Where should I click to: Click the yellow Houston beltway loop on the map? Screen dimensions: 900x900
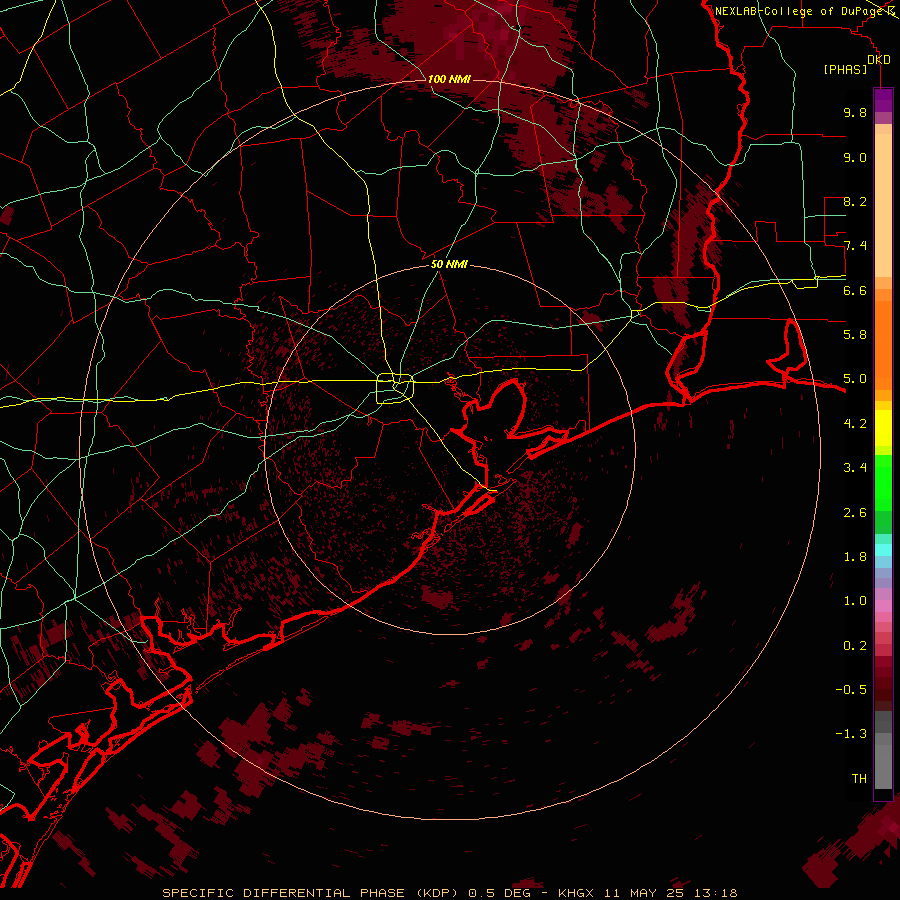click(395, 389)
